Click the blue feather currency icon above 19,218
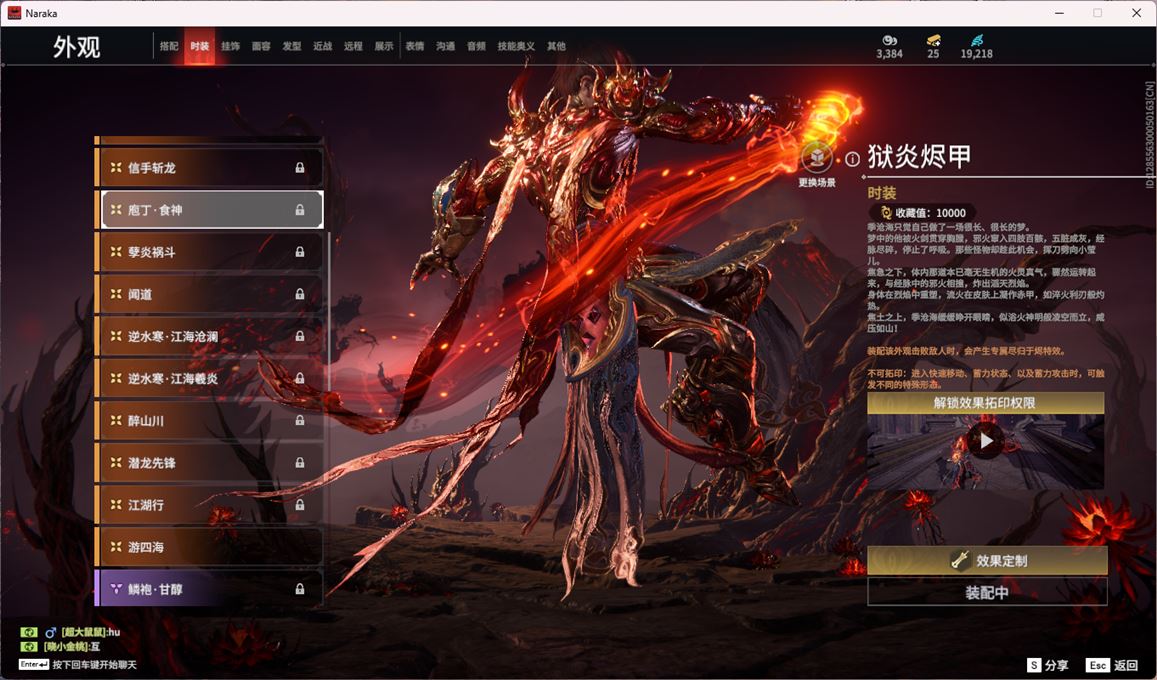This screenshot has width=1157, height=680. 976,40
